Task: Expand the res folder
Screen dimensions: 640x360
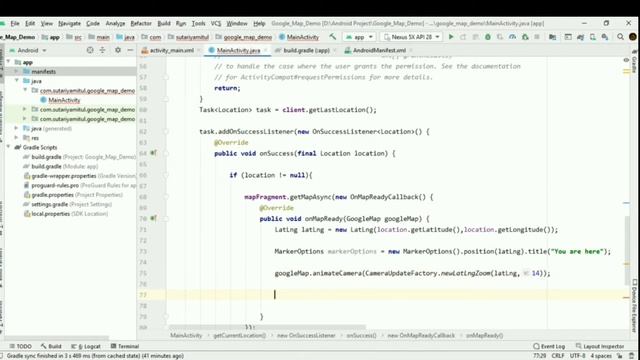Action: click(17, 138)
